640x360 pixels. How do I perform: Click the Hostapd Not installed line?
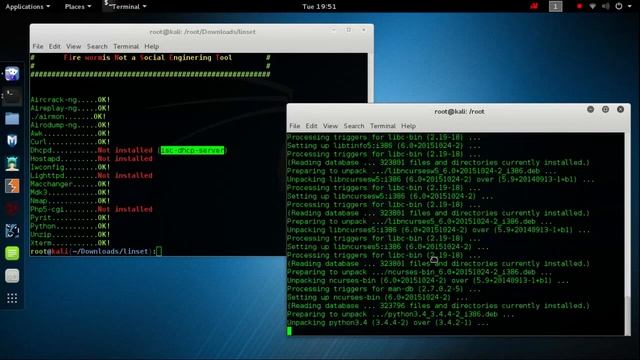pyautogui.click(x=91, y=159)
